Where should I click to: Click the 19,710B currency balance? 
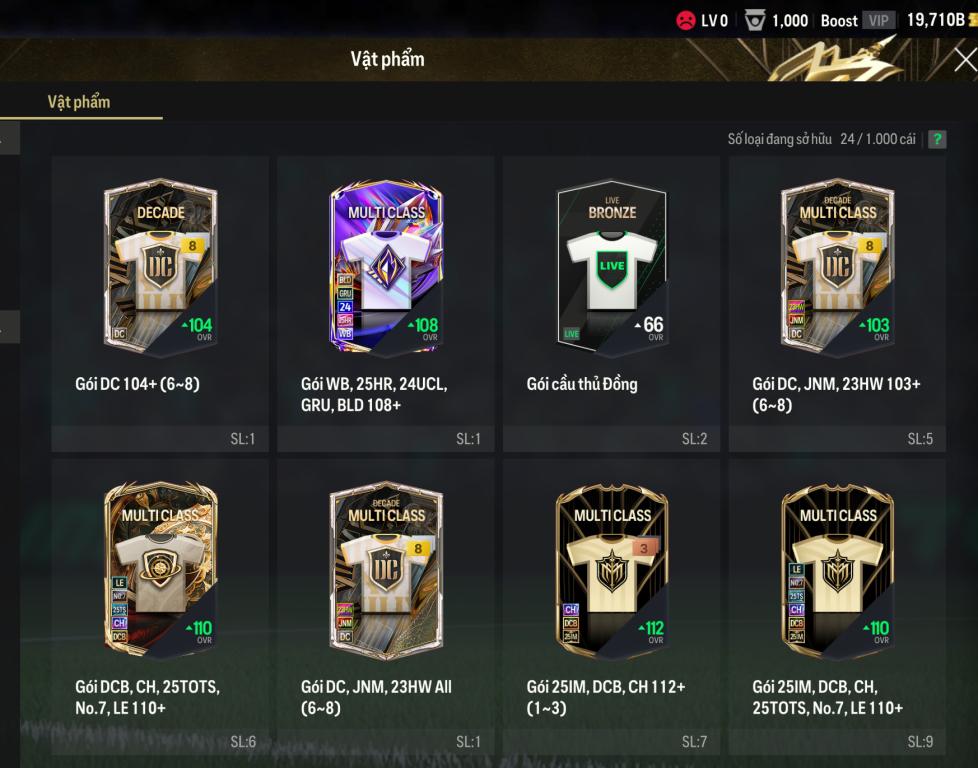click(936, 20)
